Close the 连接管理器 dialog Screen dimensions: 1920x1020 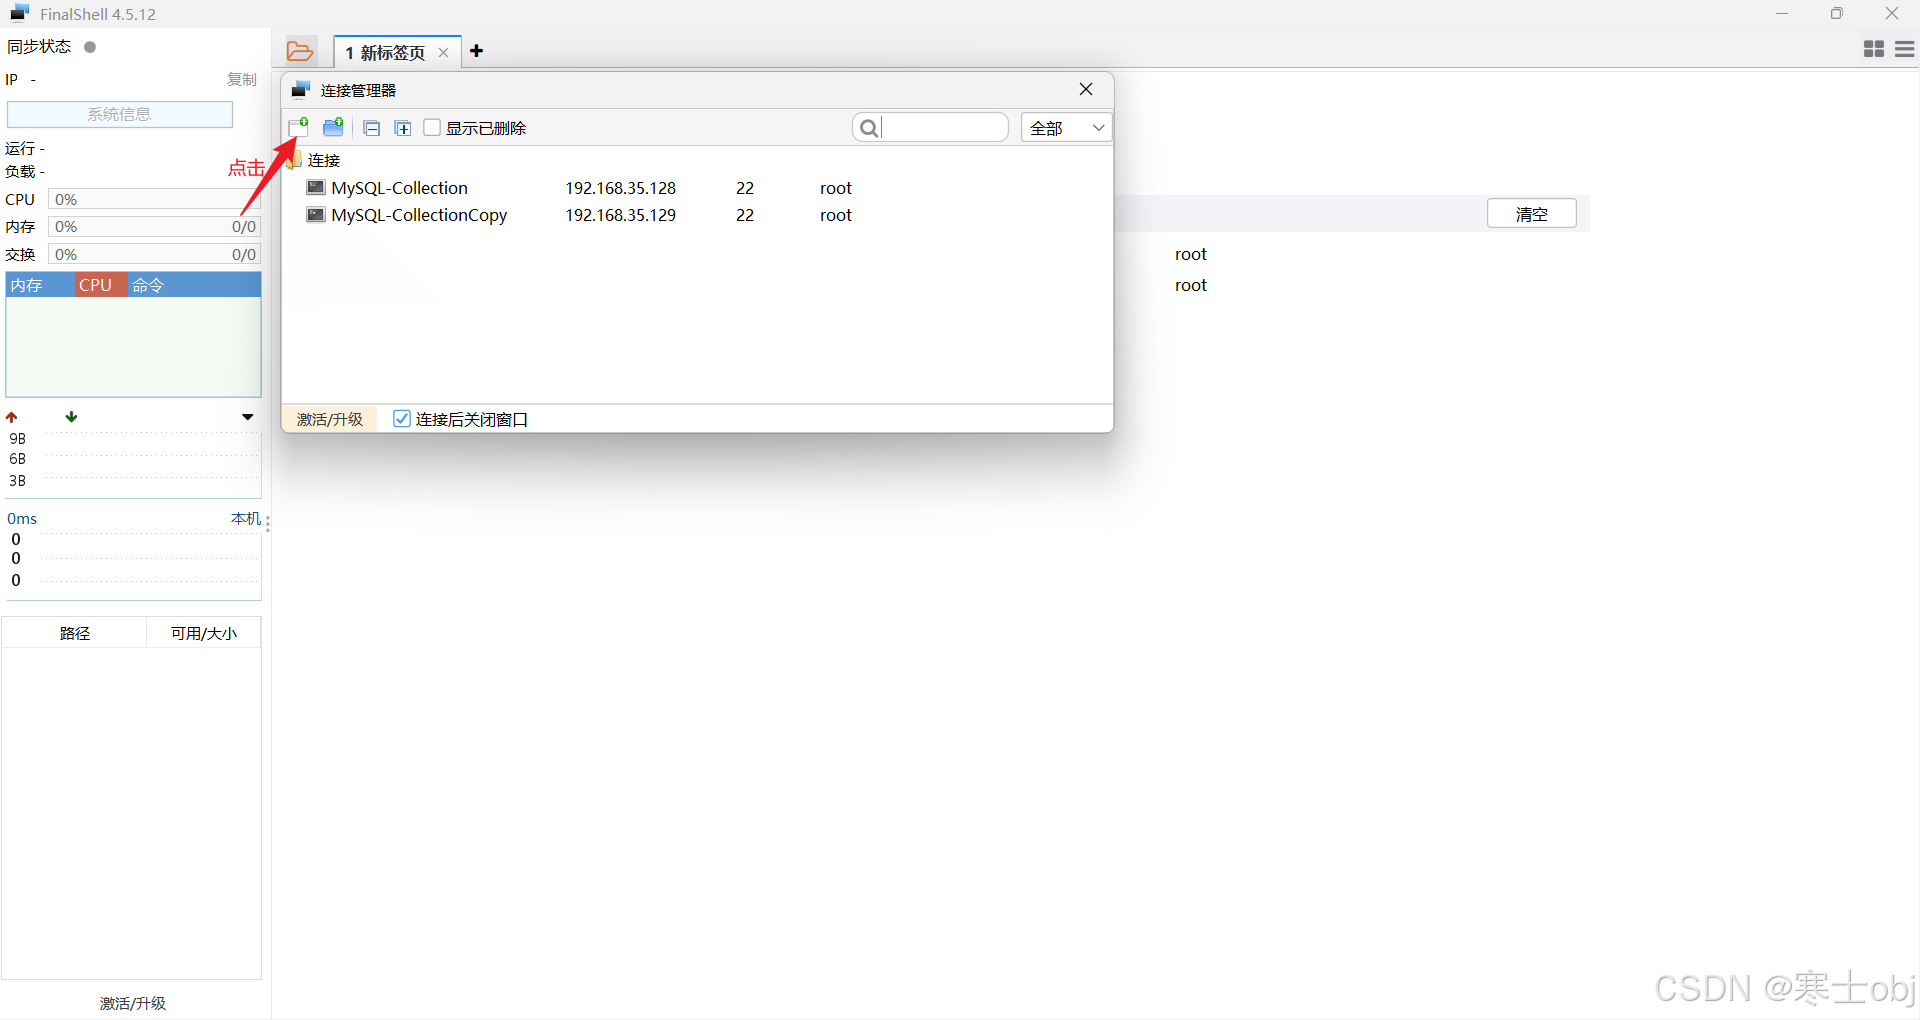click(x=1086, y=89)
